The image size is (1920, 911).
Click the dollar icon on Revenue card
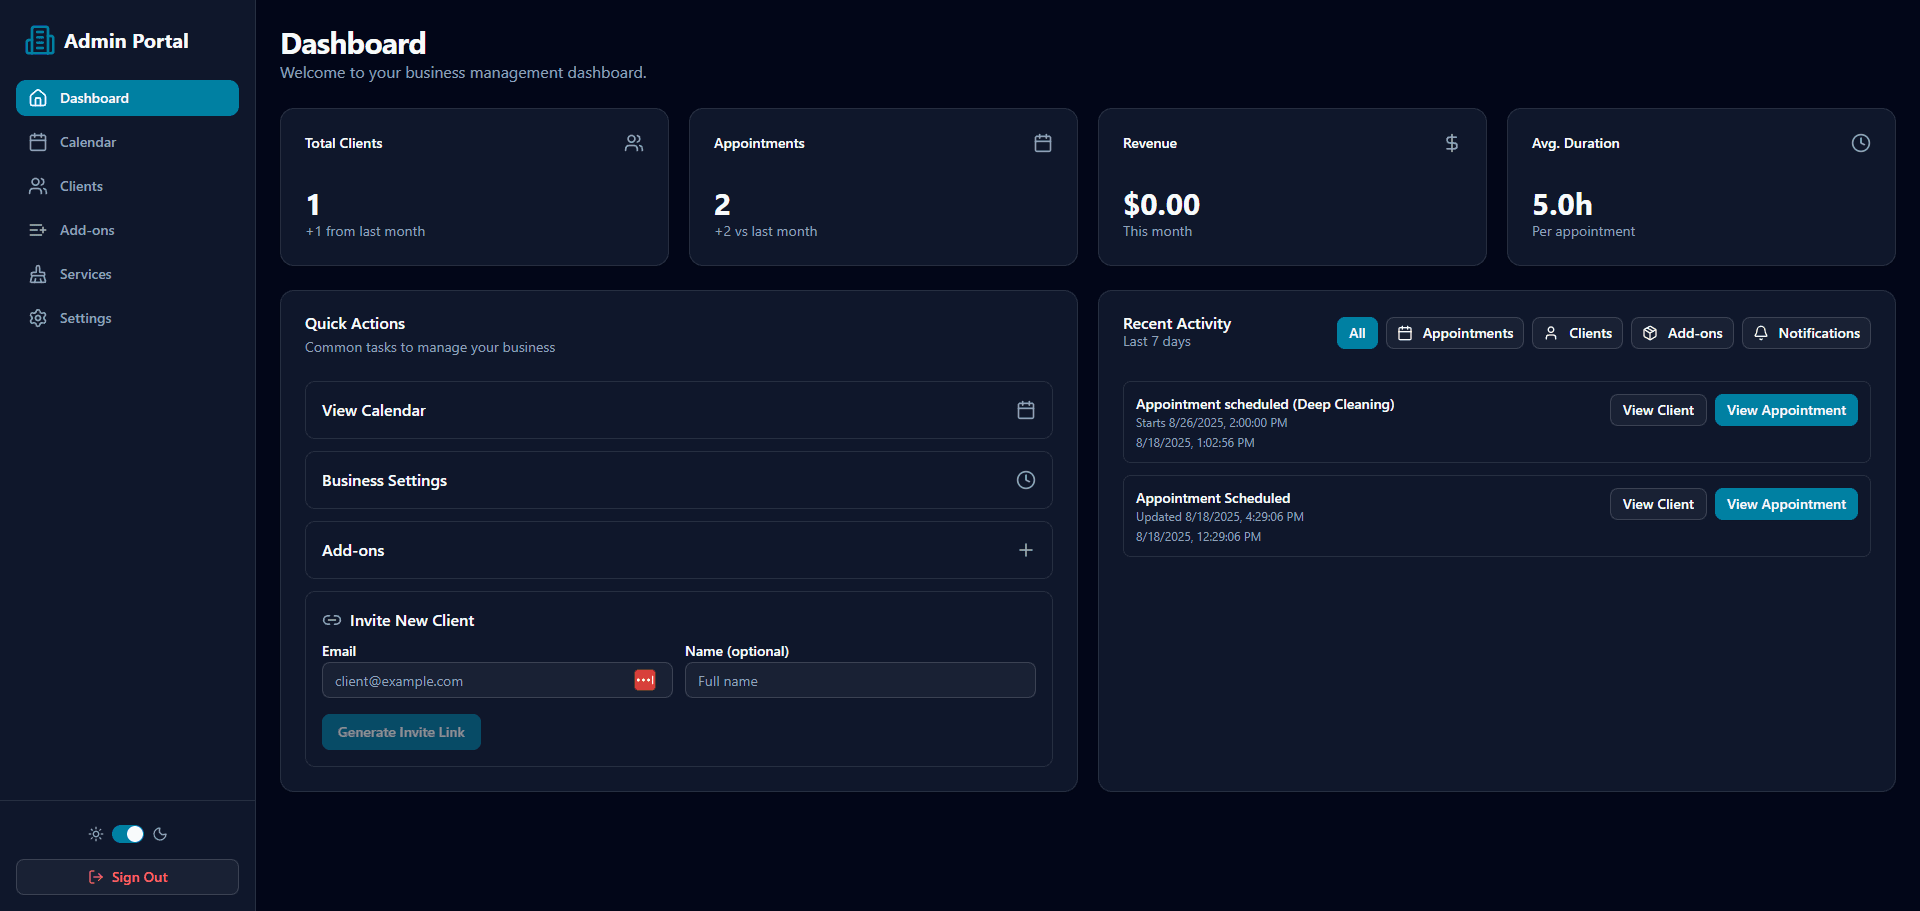(1452, 143)
